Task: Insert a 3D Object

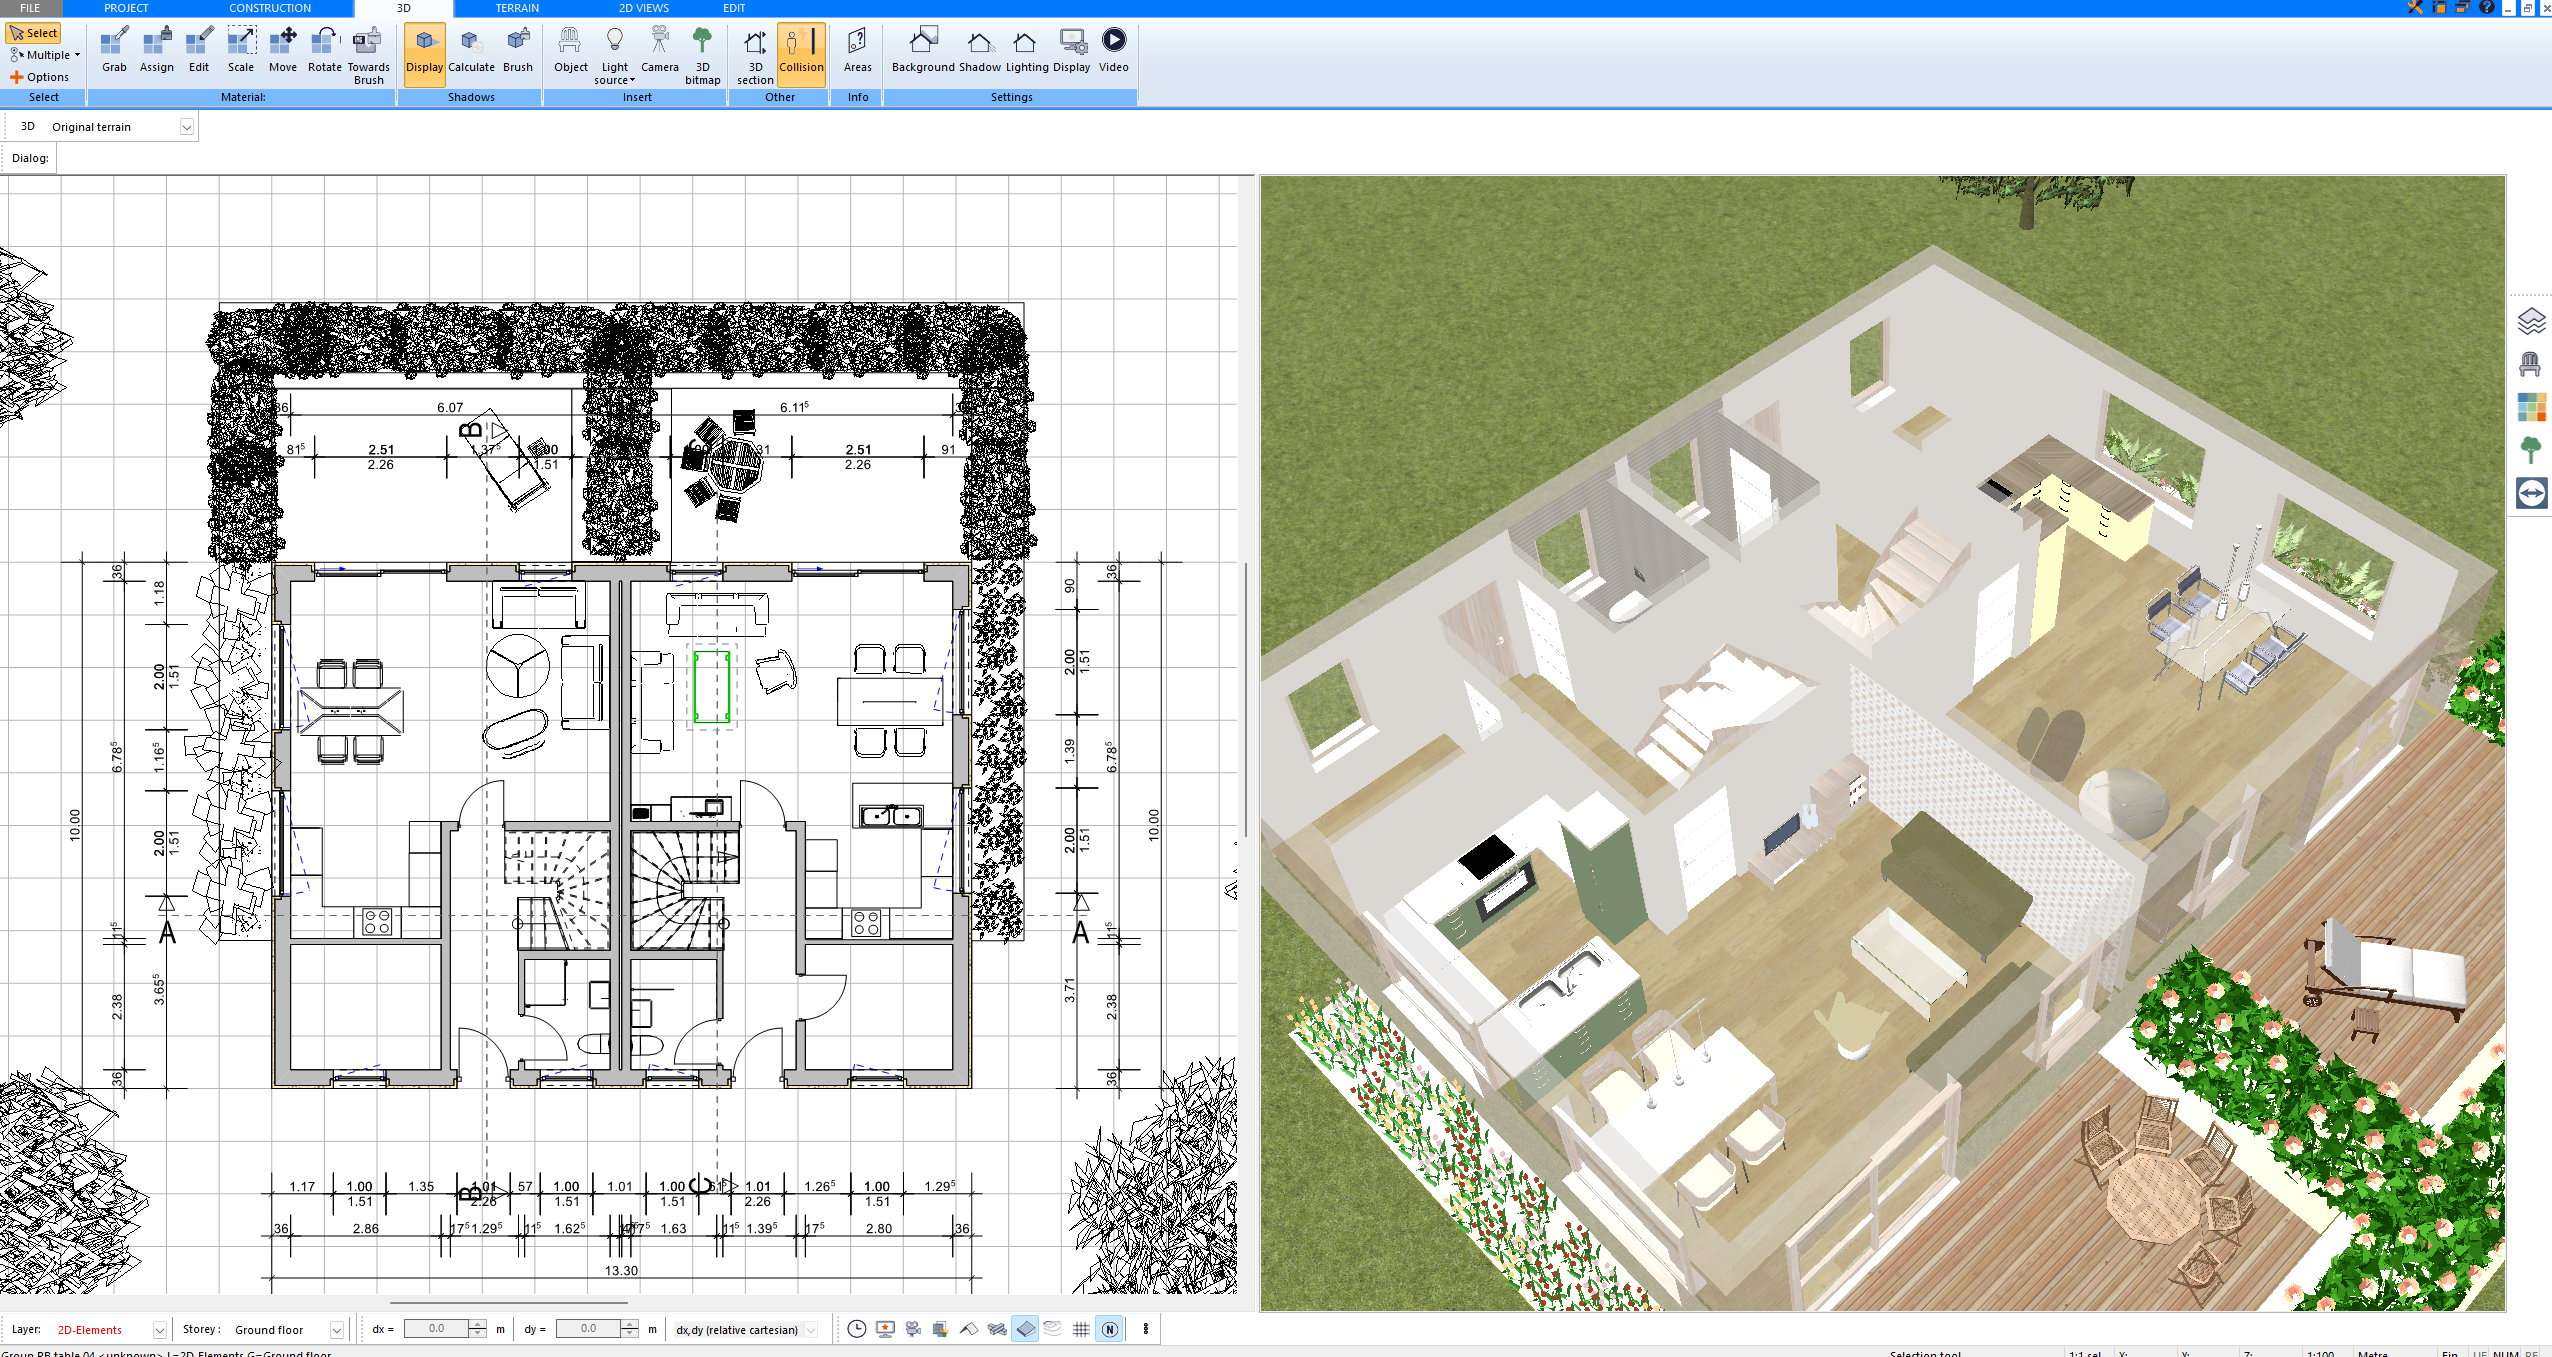Action: (x=570, y=50)
